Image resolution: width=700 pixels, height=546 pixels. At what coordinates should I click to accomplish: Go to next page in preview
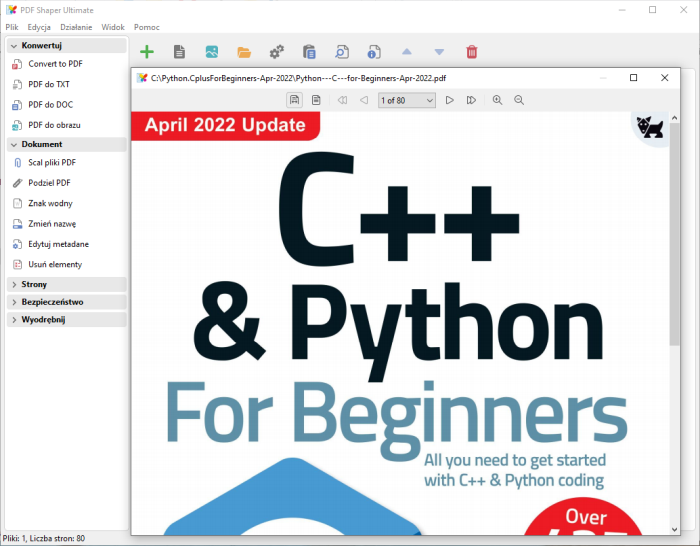(450, 100)
